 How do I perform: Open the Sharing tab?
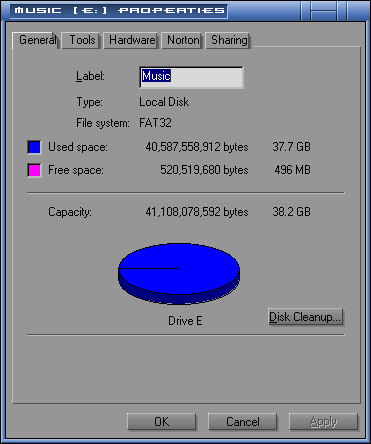(x=228, y=40)
